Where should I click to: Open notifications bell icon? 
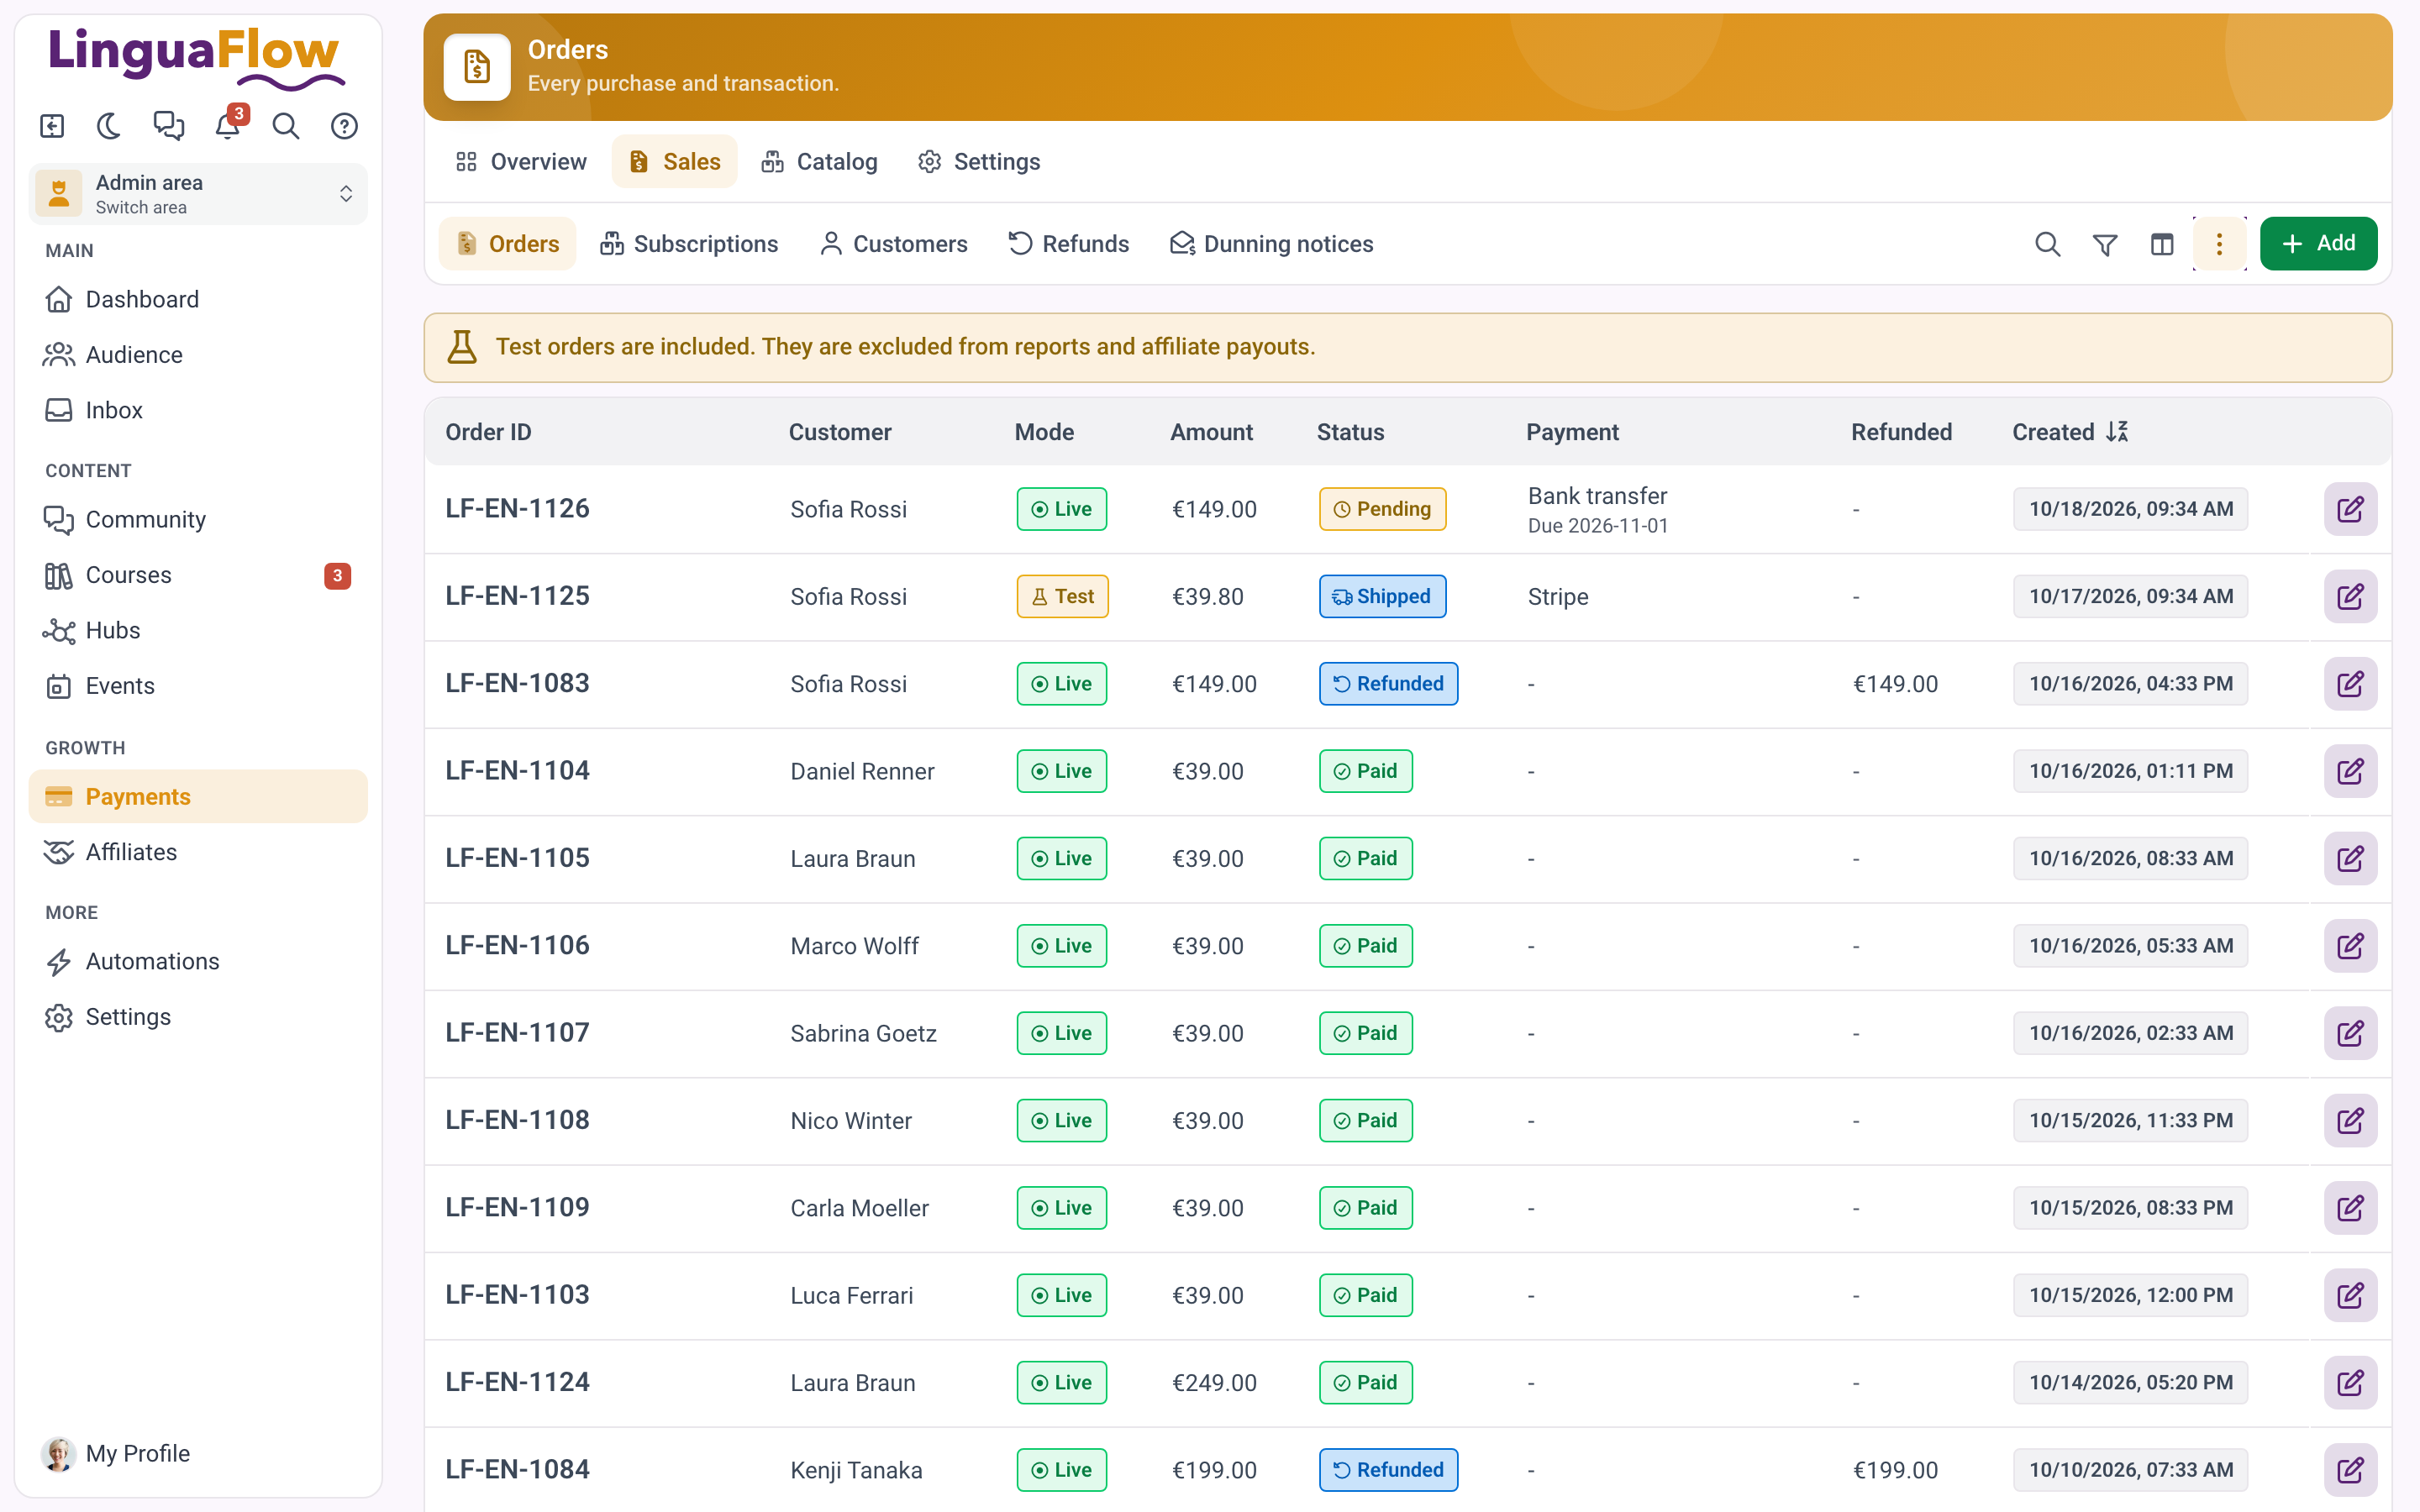pyautogui.click(x=228, y=126)
